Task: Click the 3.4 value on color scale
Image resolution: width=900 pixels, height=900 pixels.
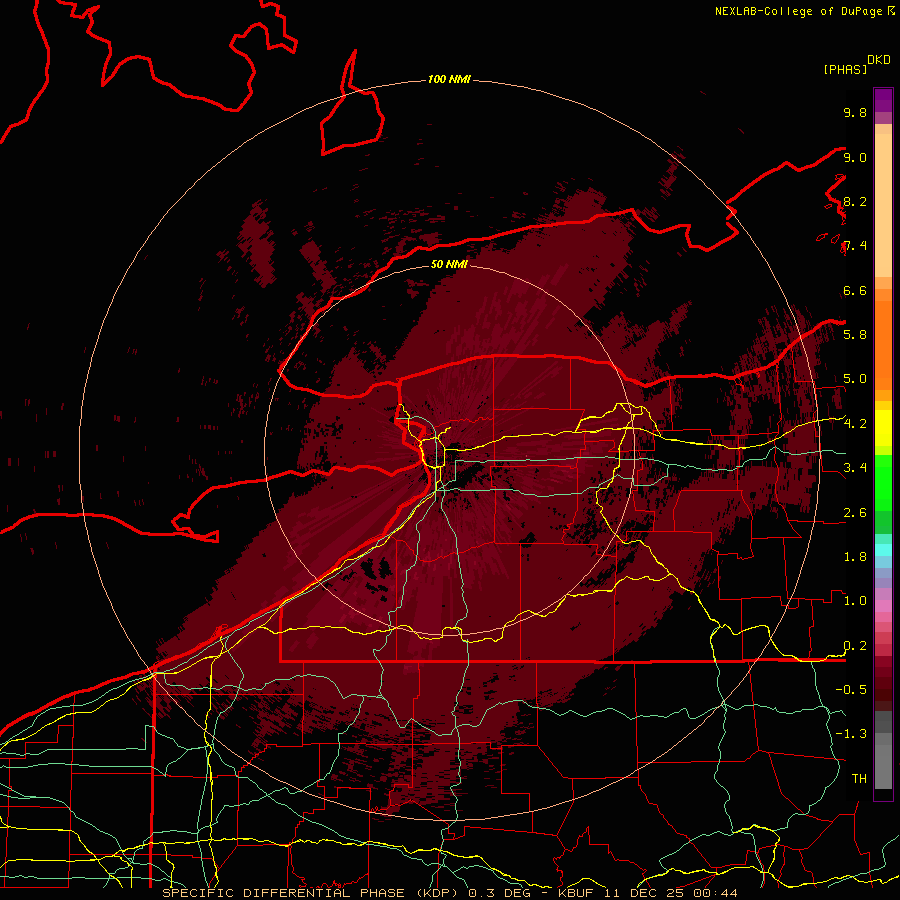Action: pos(855,468)
